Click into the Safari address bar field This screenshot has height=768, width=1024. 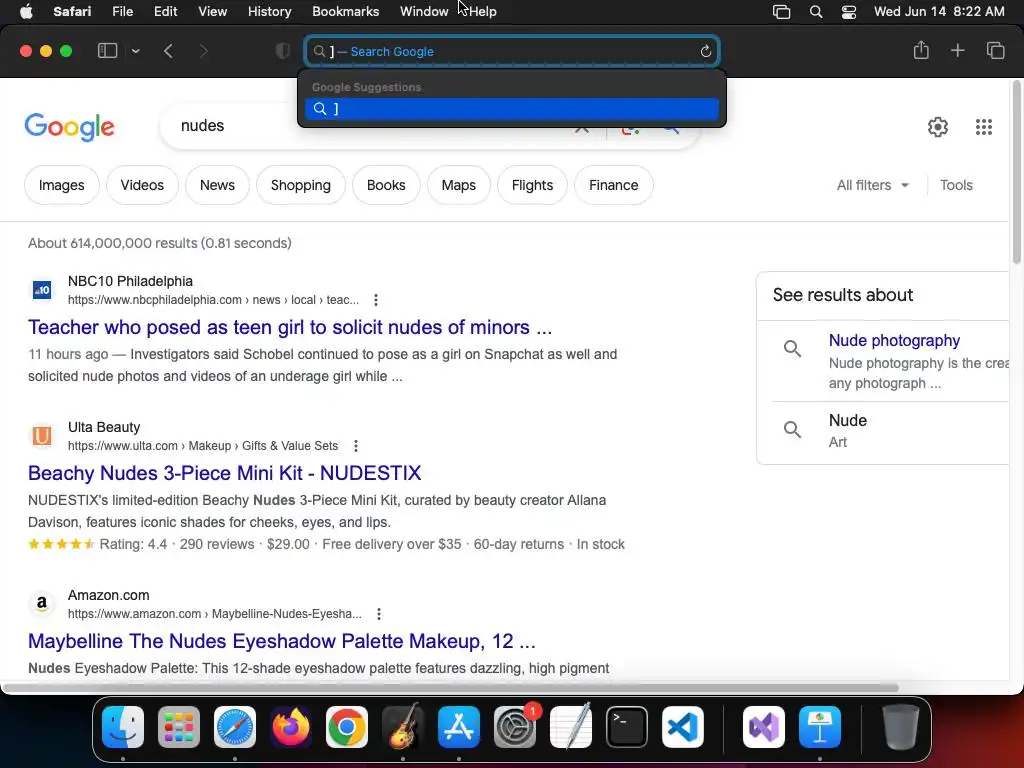pyautogui.click(x=511, y=52)
